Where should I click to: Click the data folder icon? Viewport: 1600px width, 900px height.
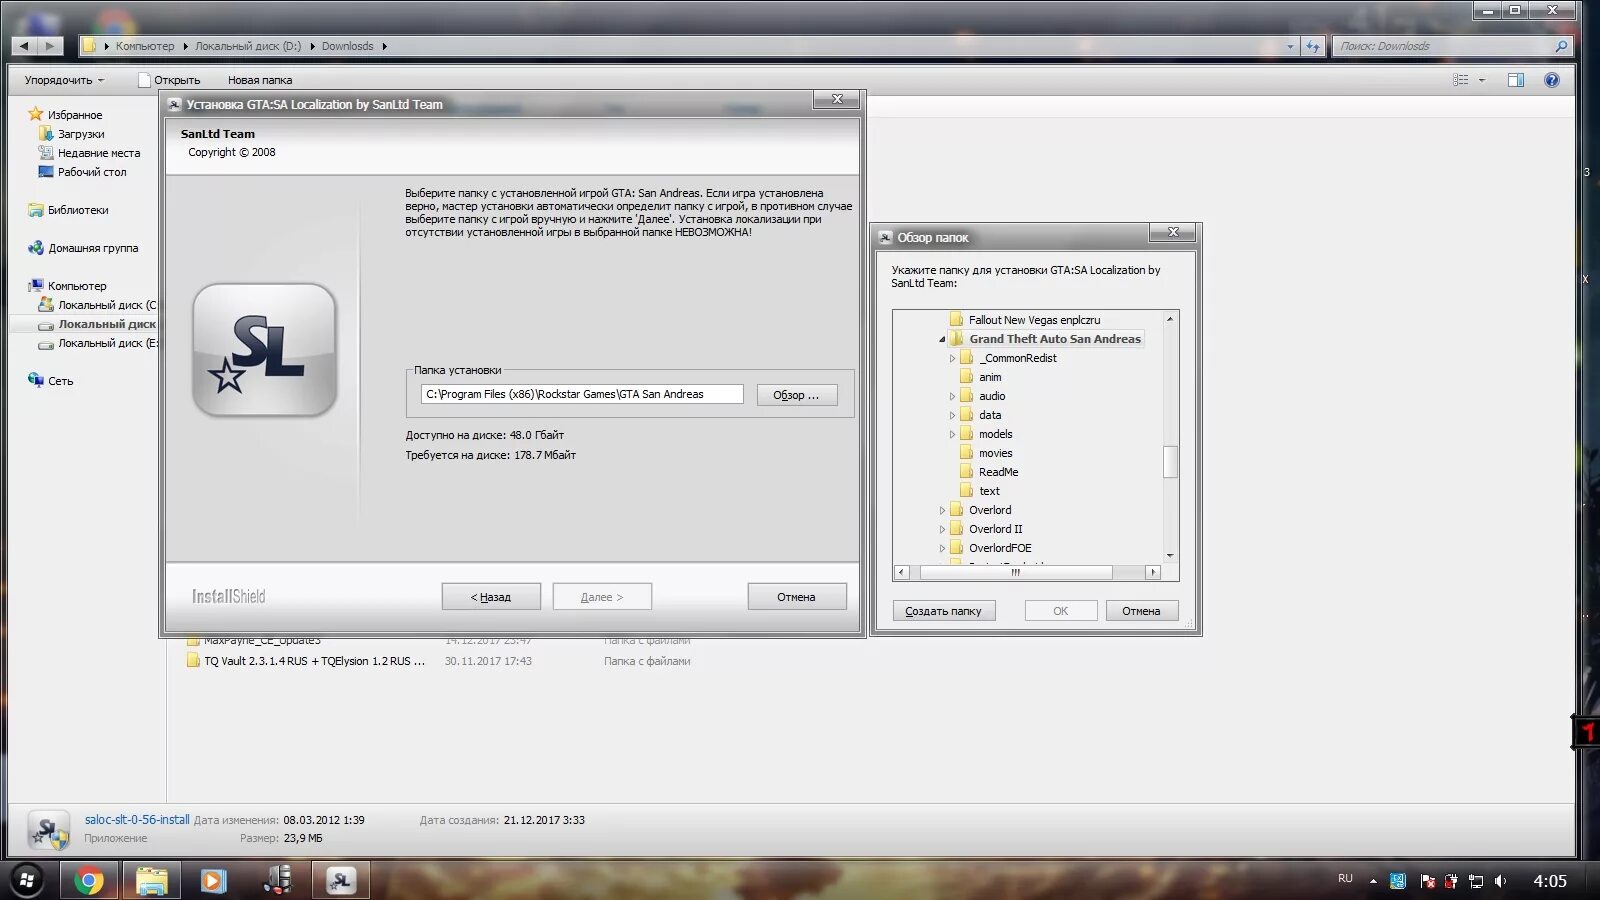pos(967,415)
